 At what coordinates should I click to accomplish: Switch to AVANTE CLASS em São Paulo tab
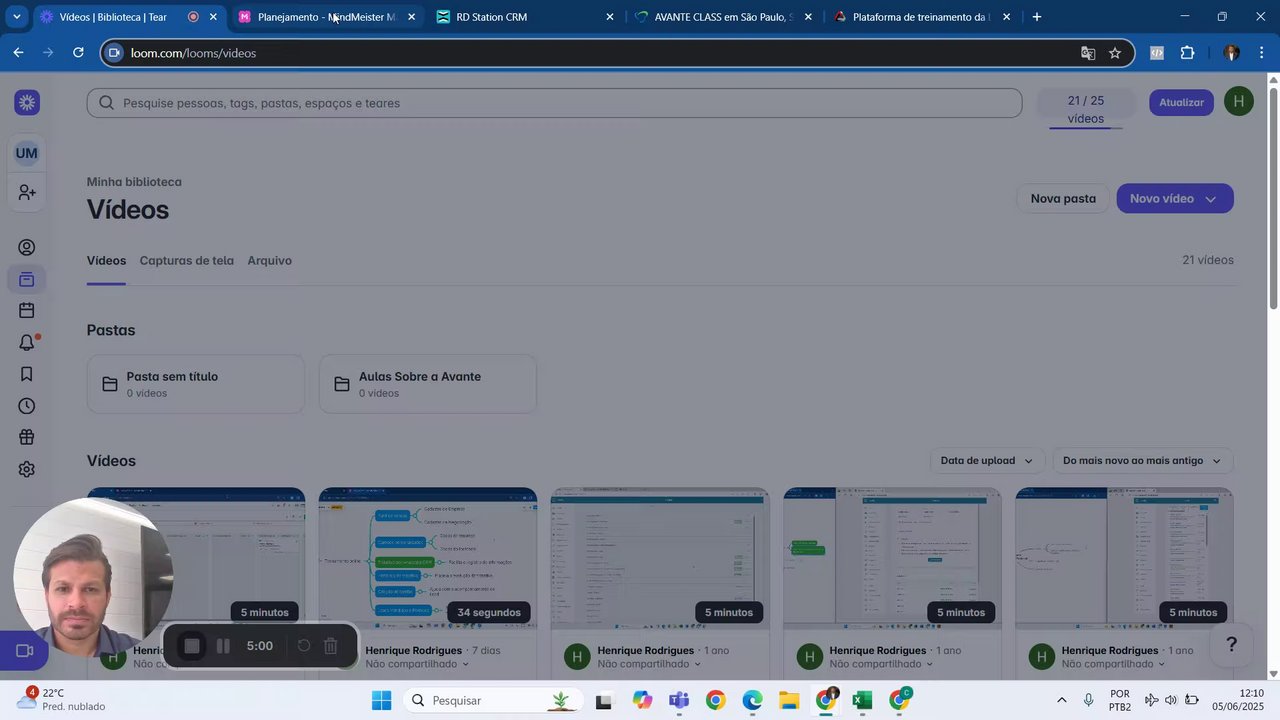coord(723,17)
